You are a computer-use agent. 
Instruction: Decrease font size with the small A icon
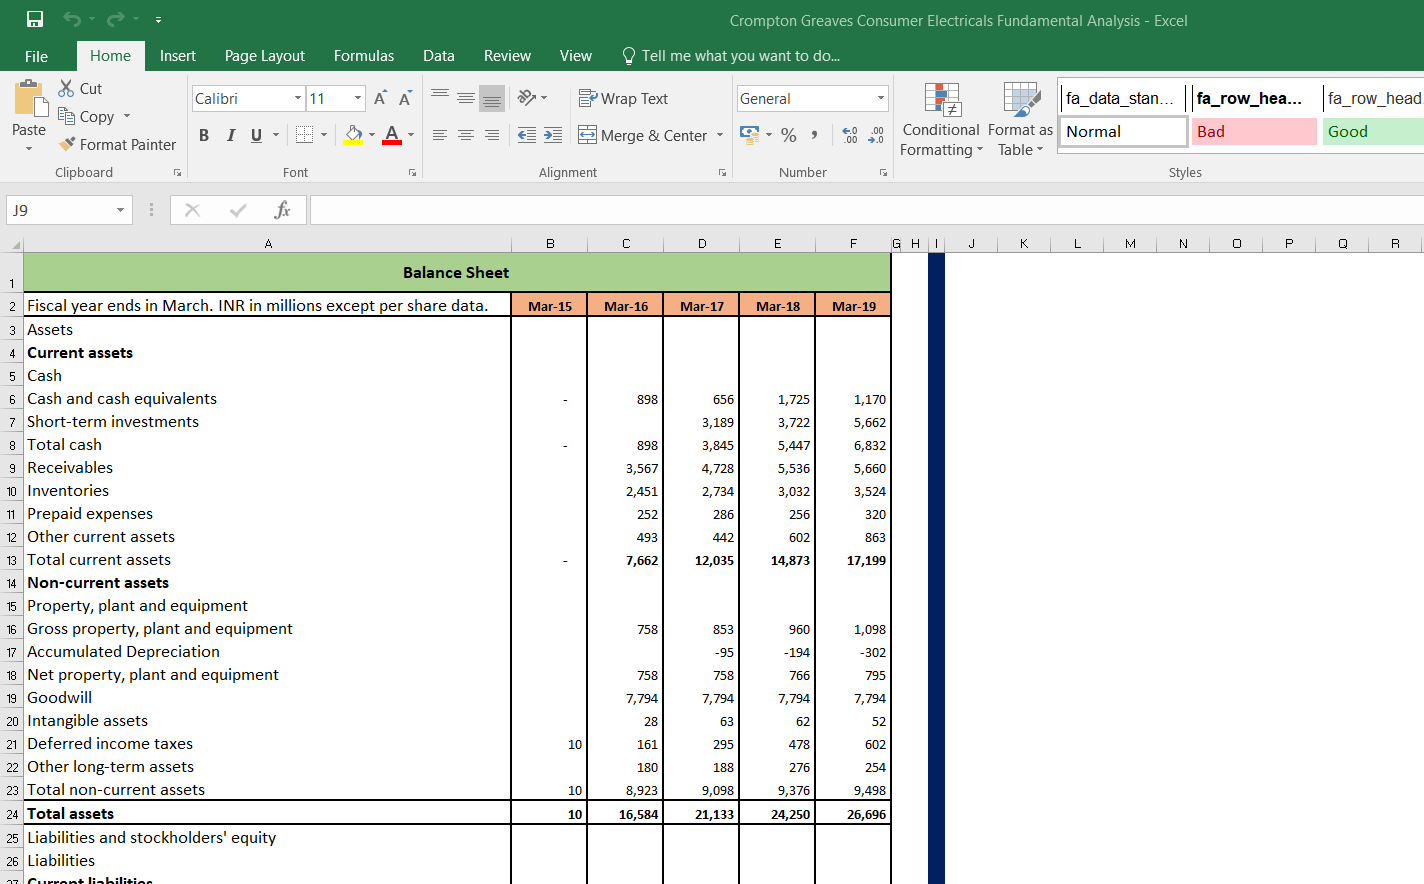tap(405, 98)
